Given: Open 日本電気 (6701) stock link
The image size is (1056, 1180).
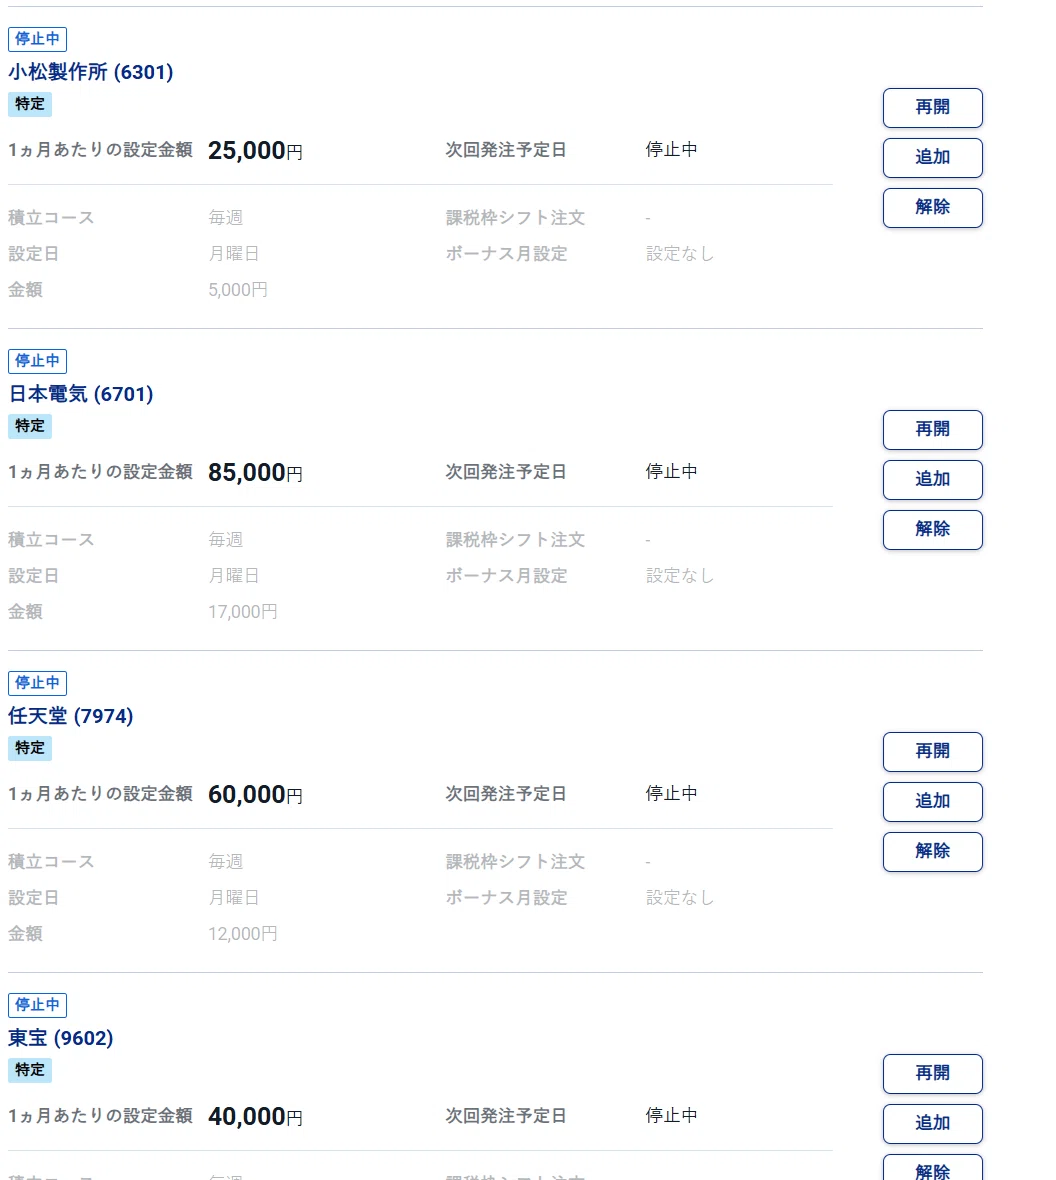Looking at the screenshot, I should [x=81, y=394].
